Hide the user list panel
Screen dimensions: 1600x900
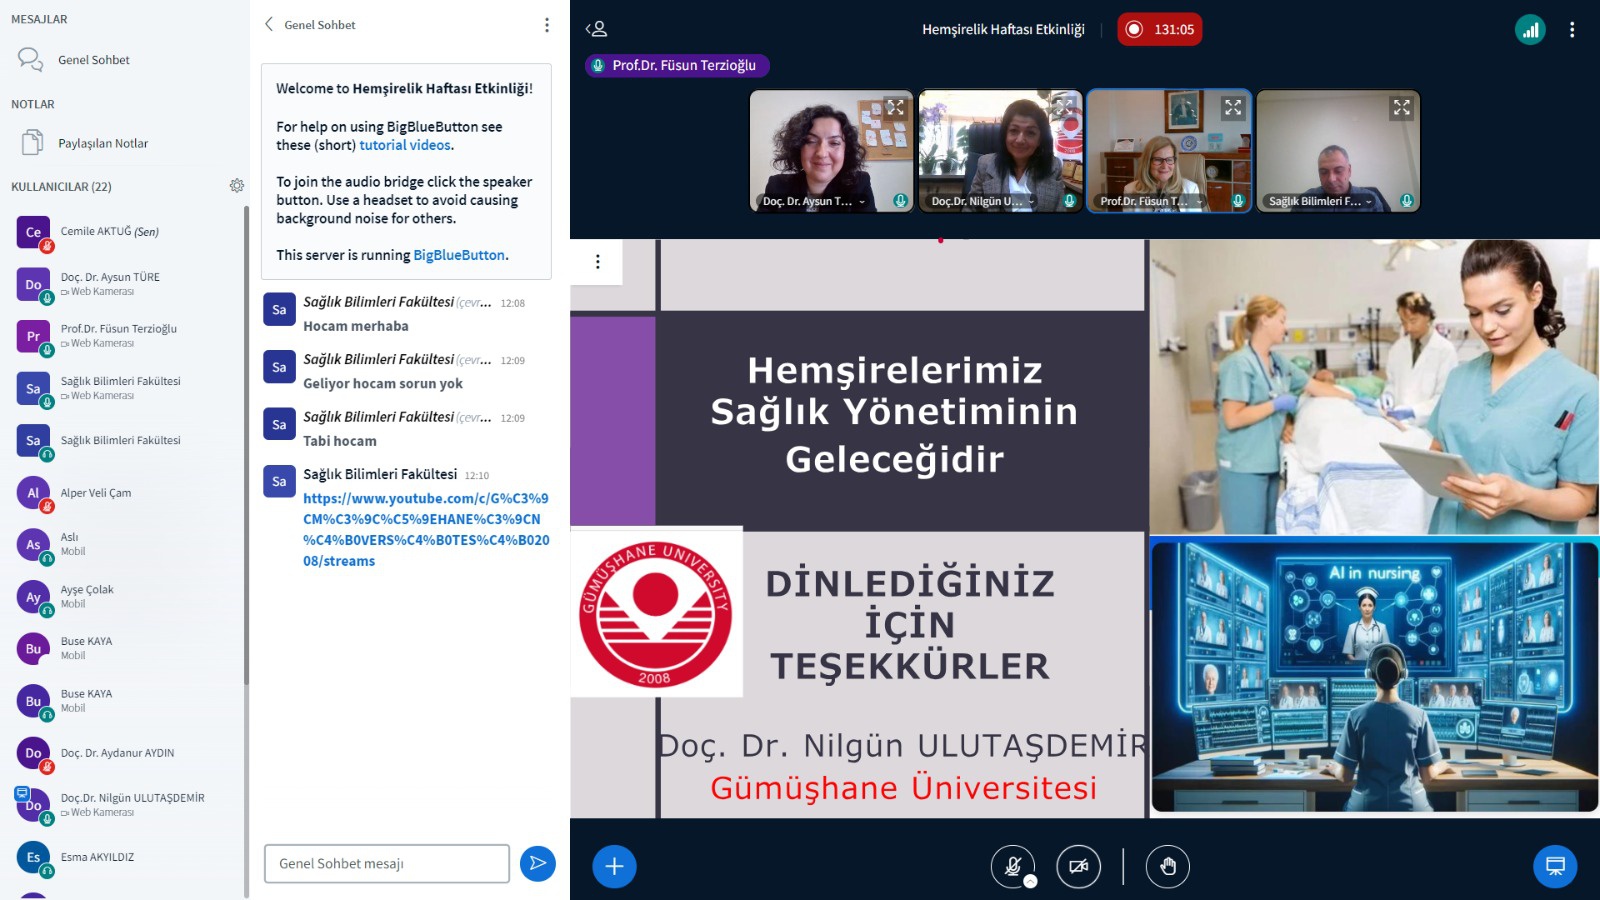[x=596, y=29]
